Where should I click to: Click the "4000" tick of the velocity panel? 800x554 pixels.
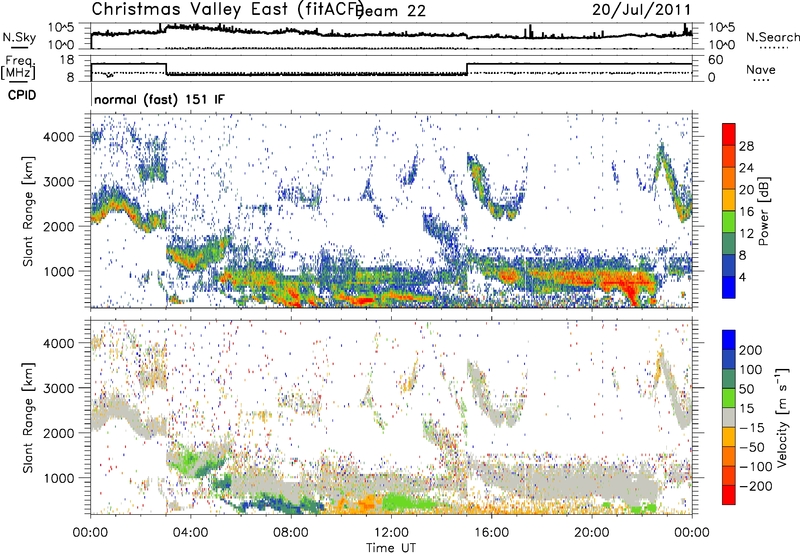[59, 343]
